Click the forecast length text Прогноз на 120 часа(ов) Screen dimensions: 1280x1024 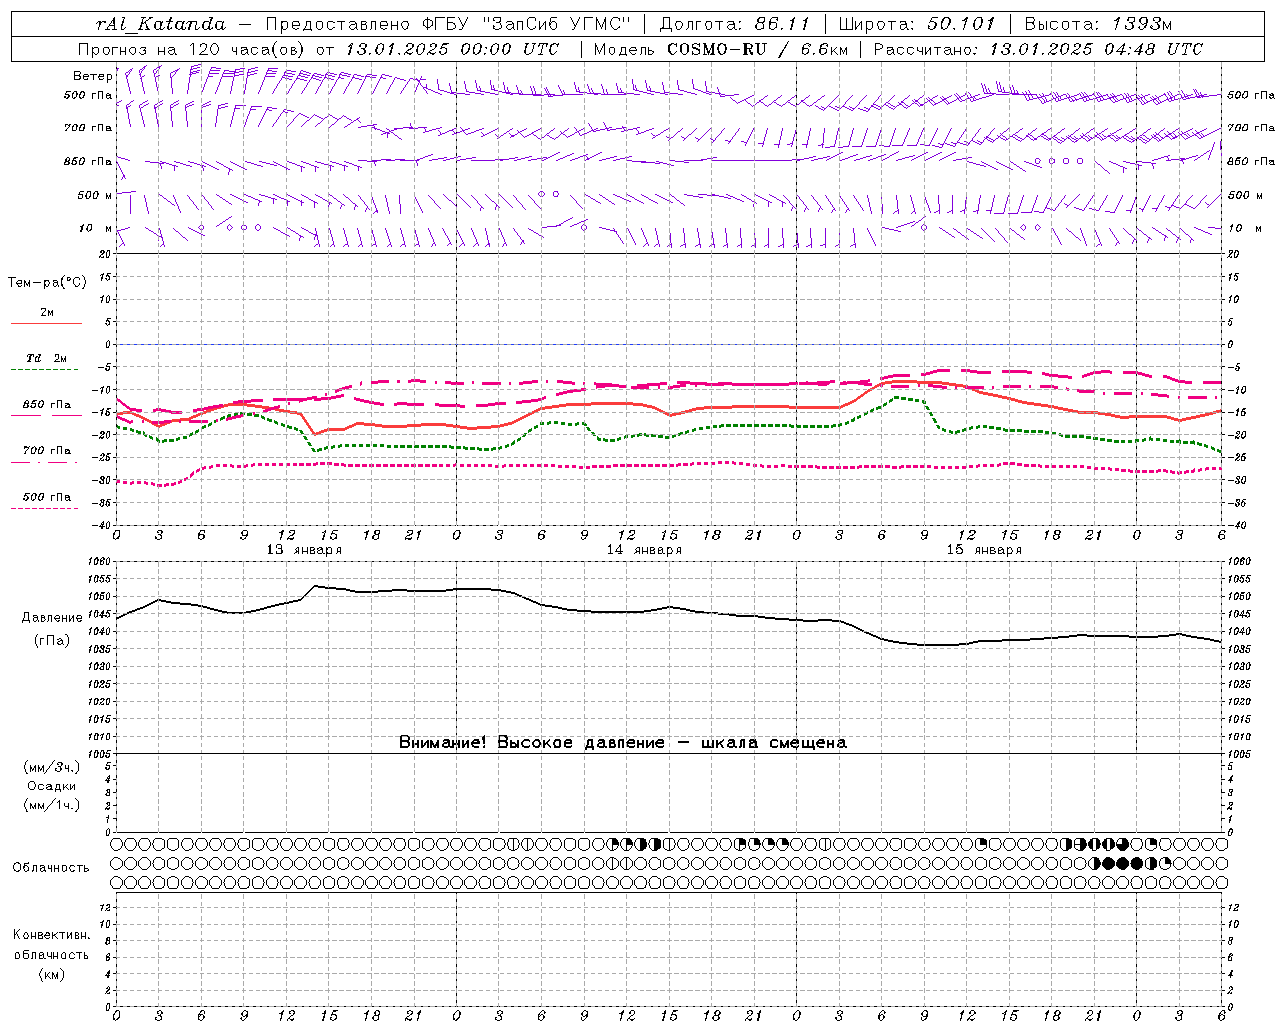(x=193, y=49)
